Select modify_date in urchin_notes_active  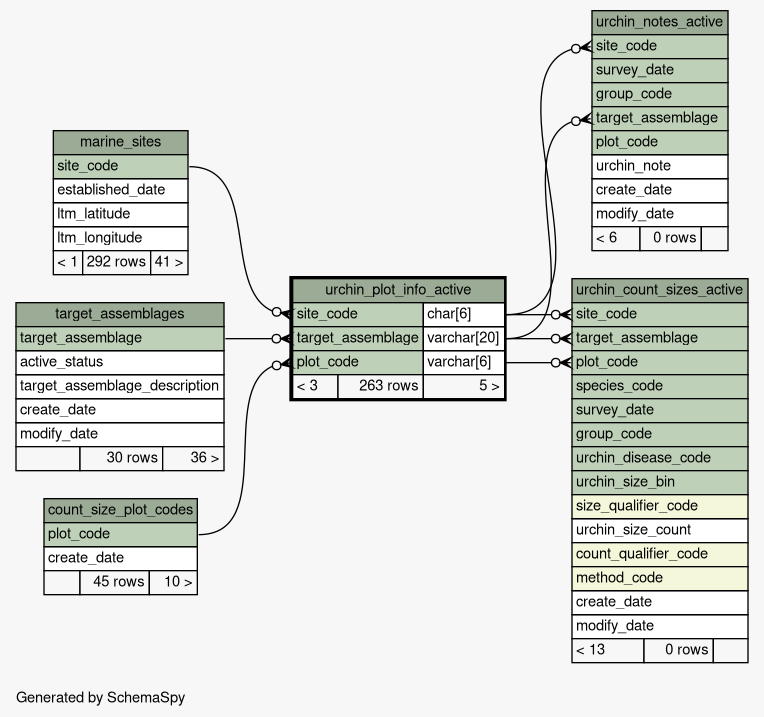click(660, 214)
